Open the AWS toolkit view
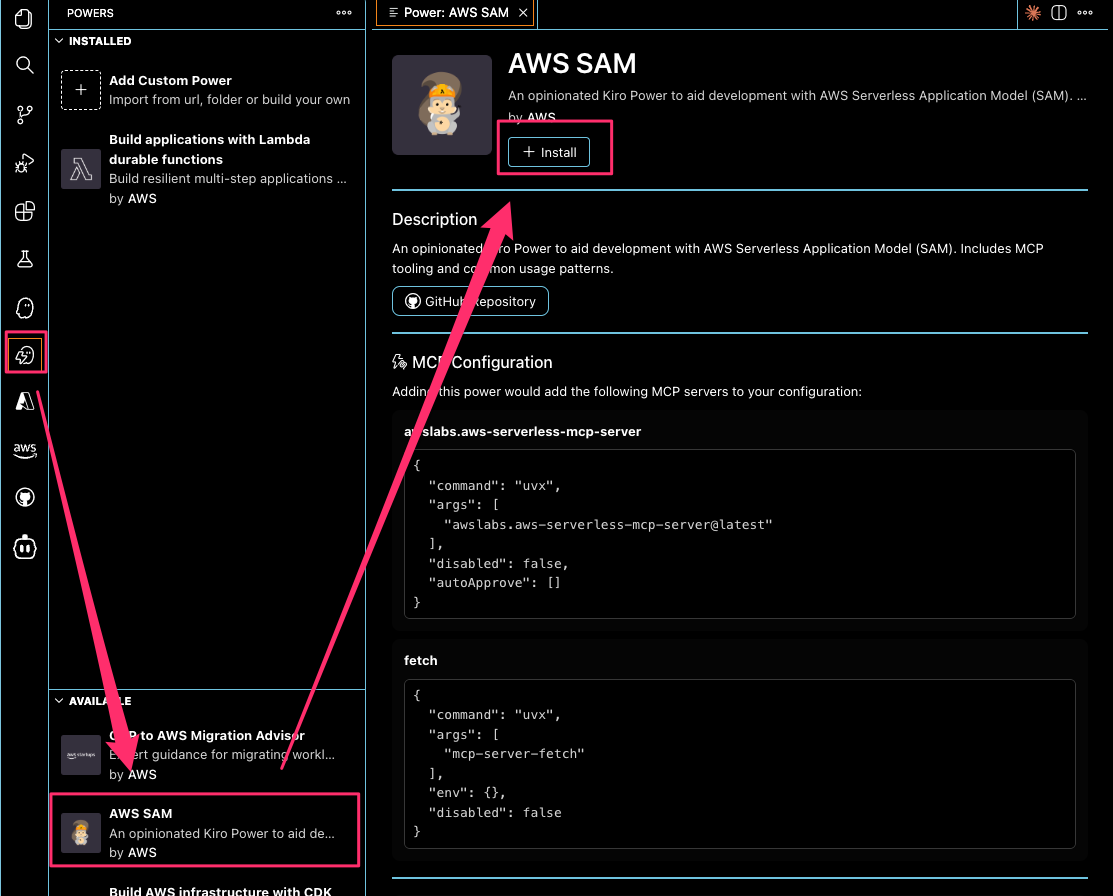1113x896 pixels. pos(24,450)
